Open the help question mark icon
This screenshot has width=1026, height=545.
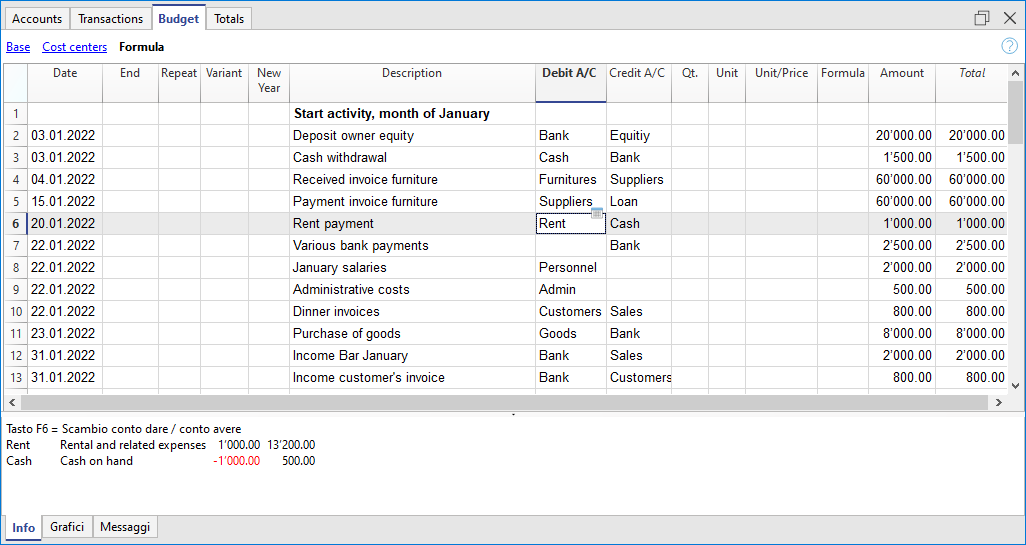1009,46
